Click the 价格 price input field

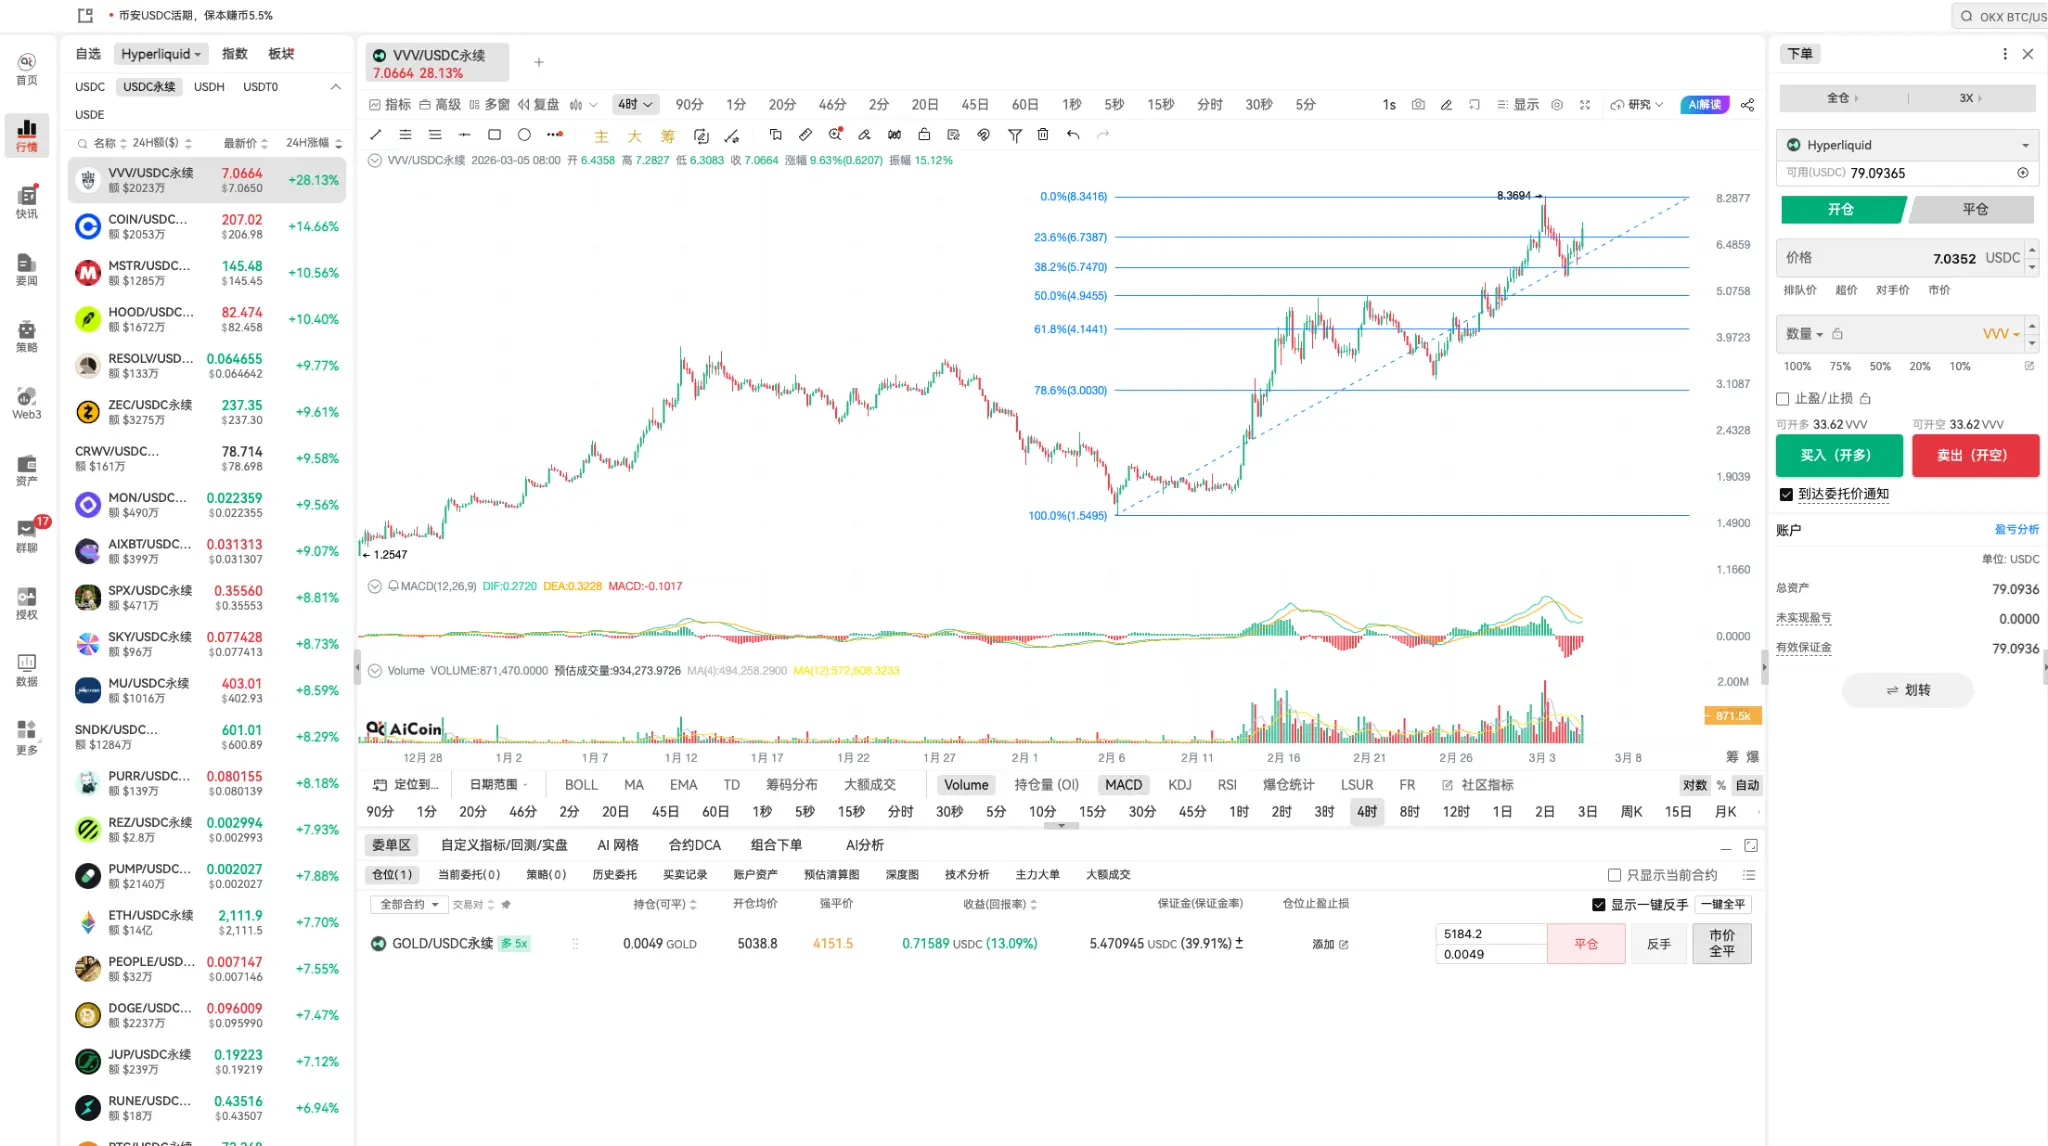pyautogui.click(x=1900, y=258)
